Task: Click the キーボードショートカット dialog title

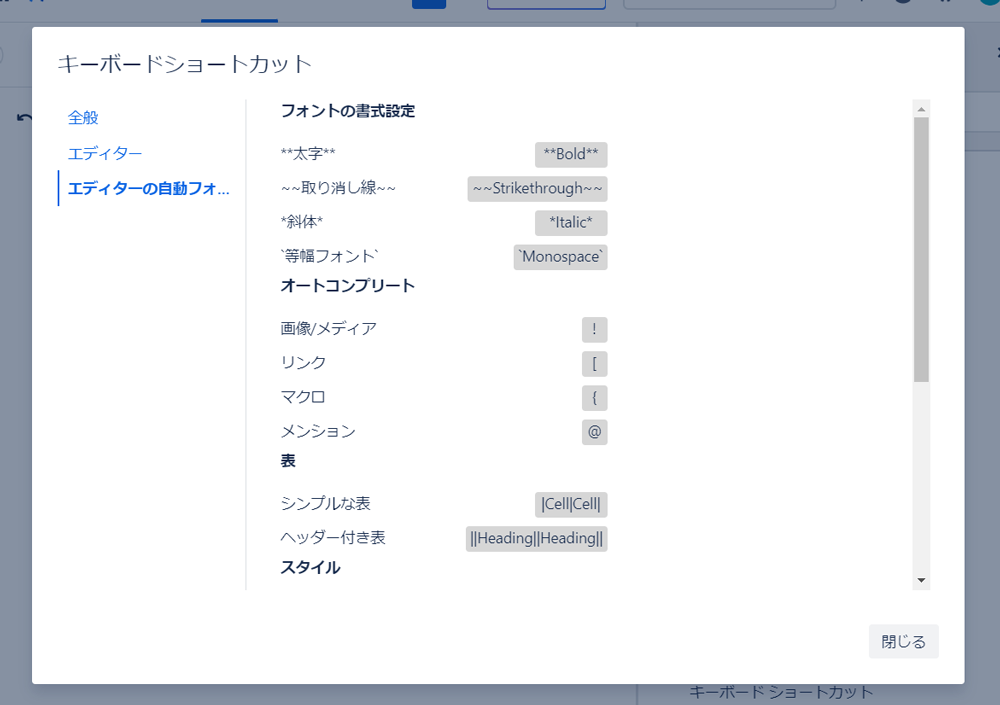Action: click(x=185, y=64)
